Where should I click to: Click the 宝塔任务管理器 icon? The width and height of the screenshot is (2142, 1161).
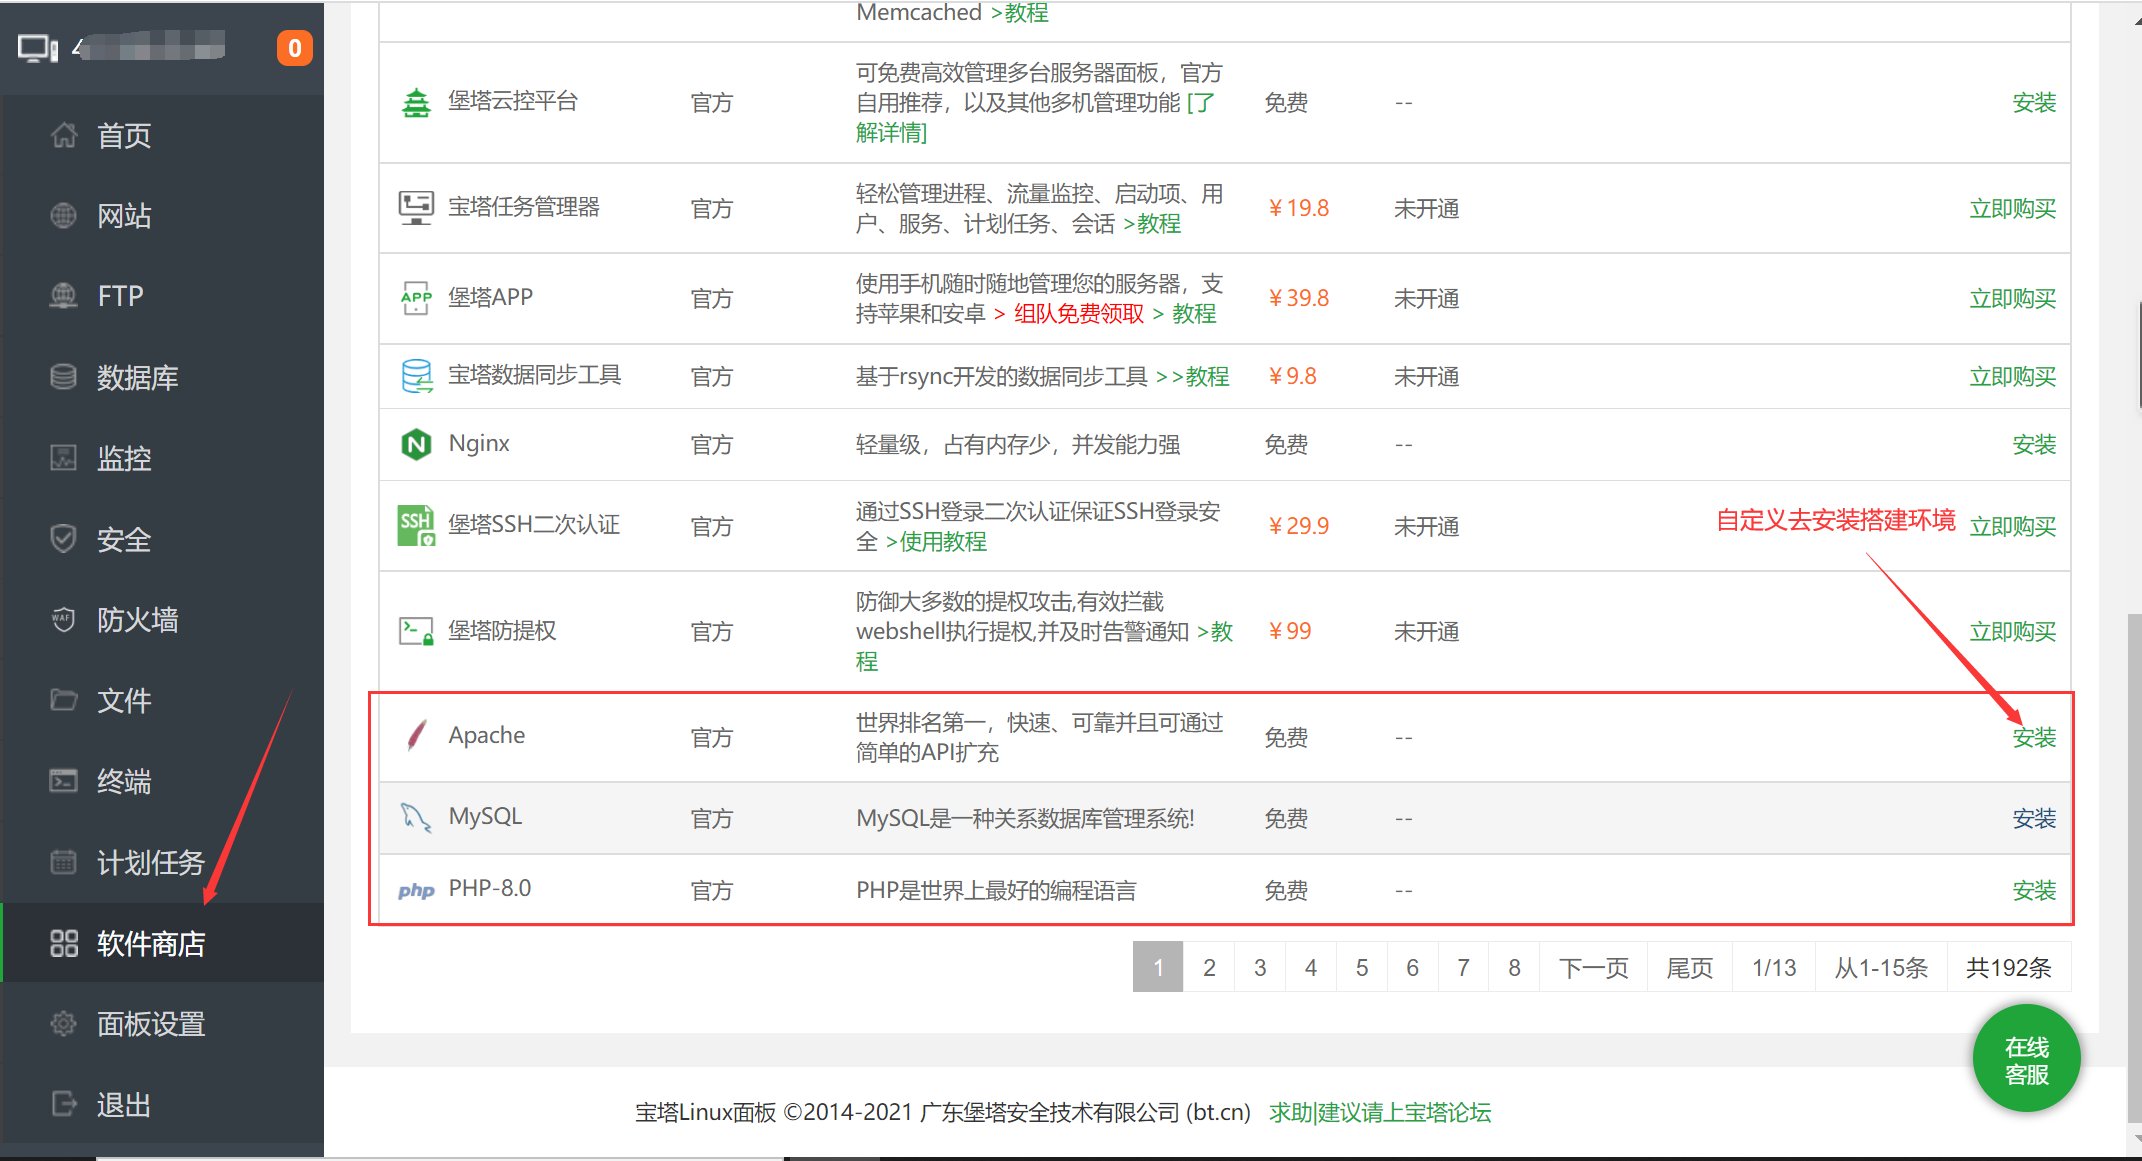pyautogui.click(x=416, y=208)
